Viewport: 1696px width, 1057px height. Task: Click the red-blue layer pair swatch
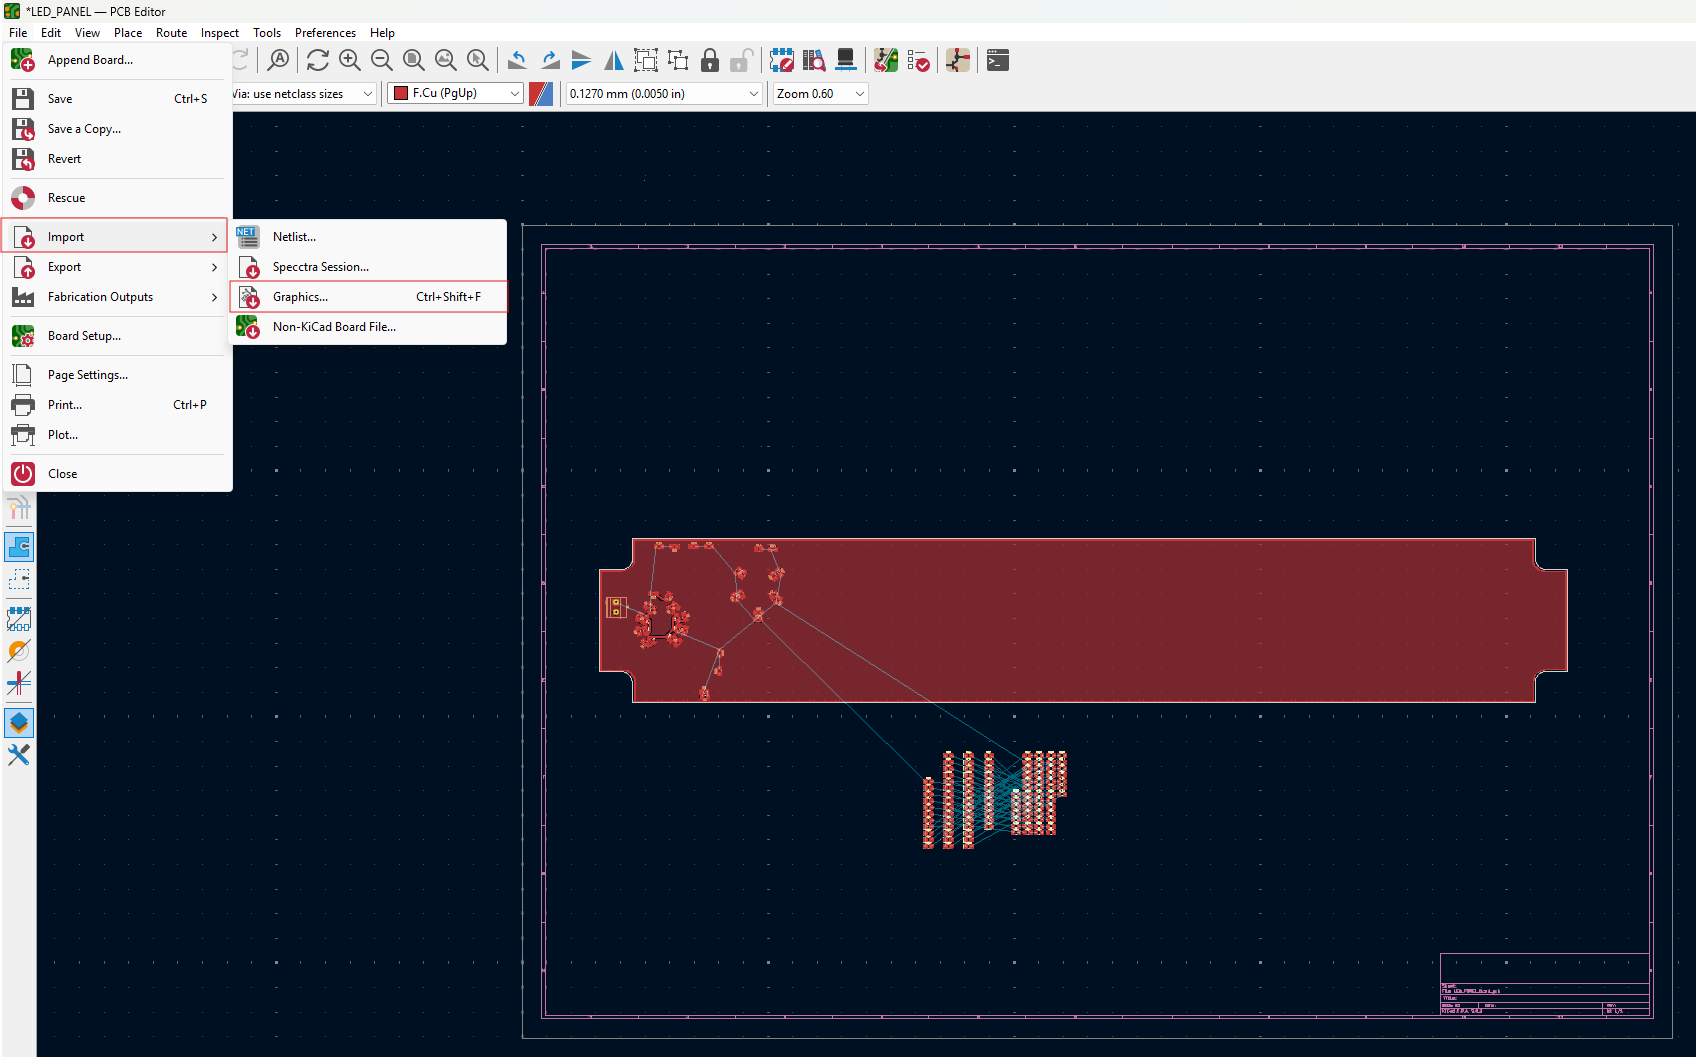pos(541,93)
